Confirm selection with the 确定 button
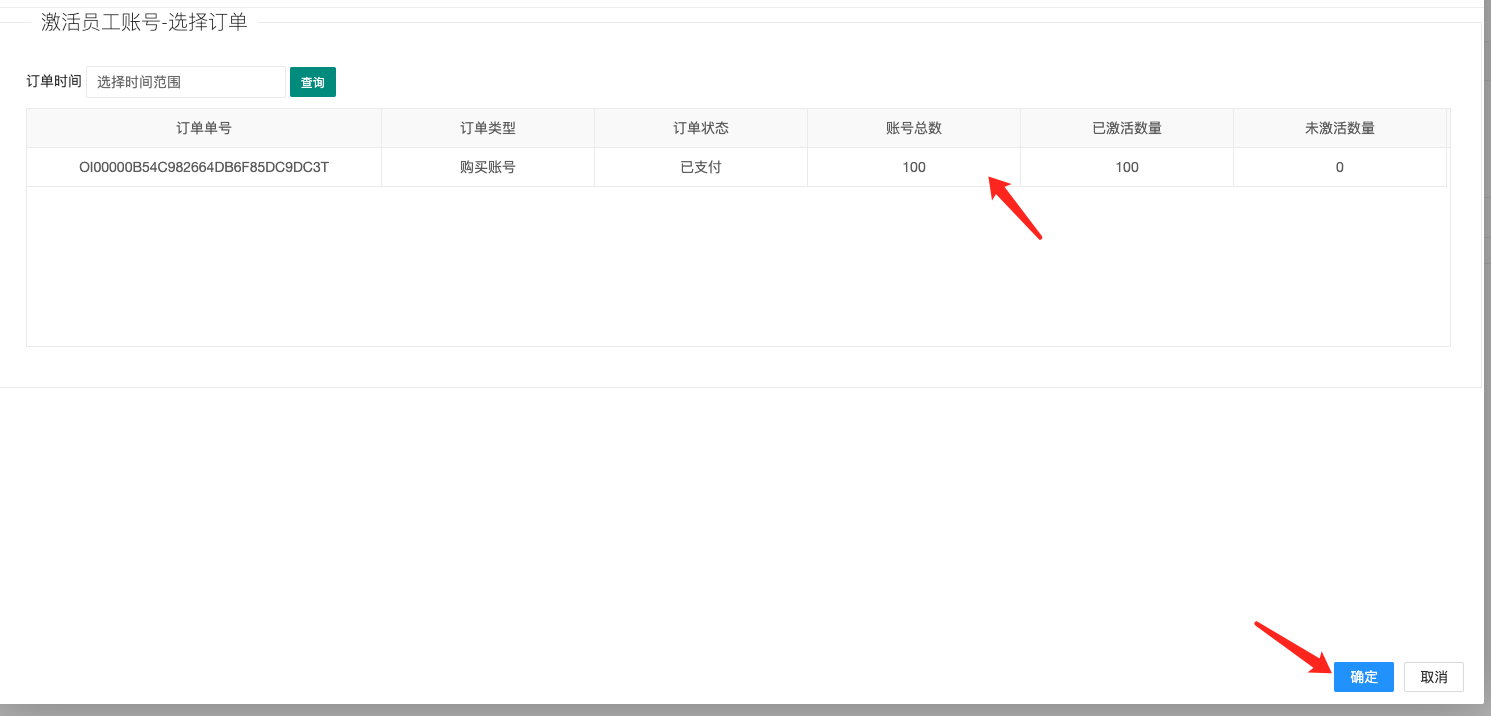 pos(1363,677)
